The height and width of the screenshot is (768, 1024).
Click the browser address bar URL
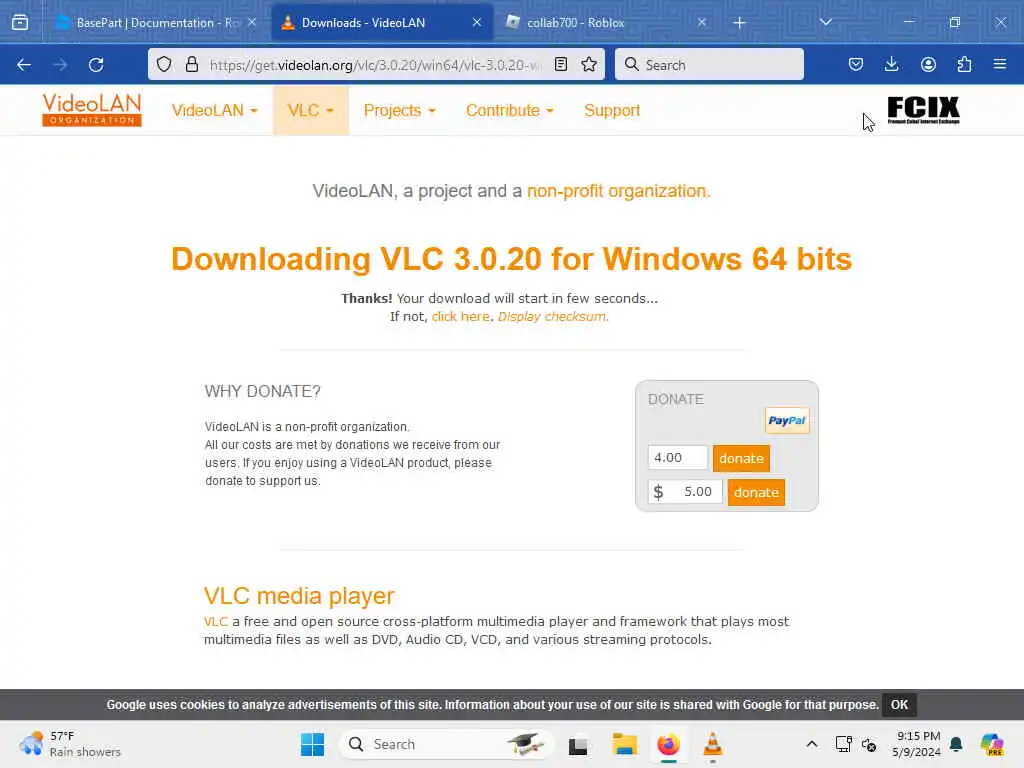(x=376, y=65)
